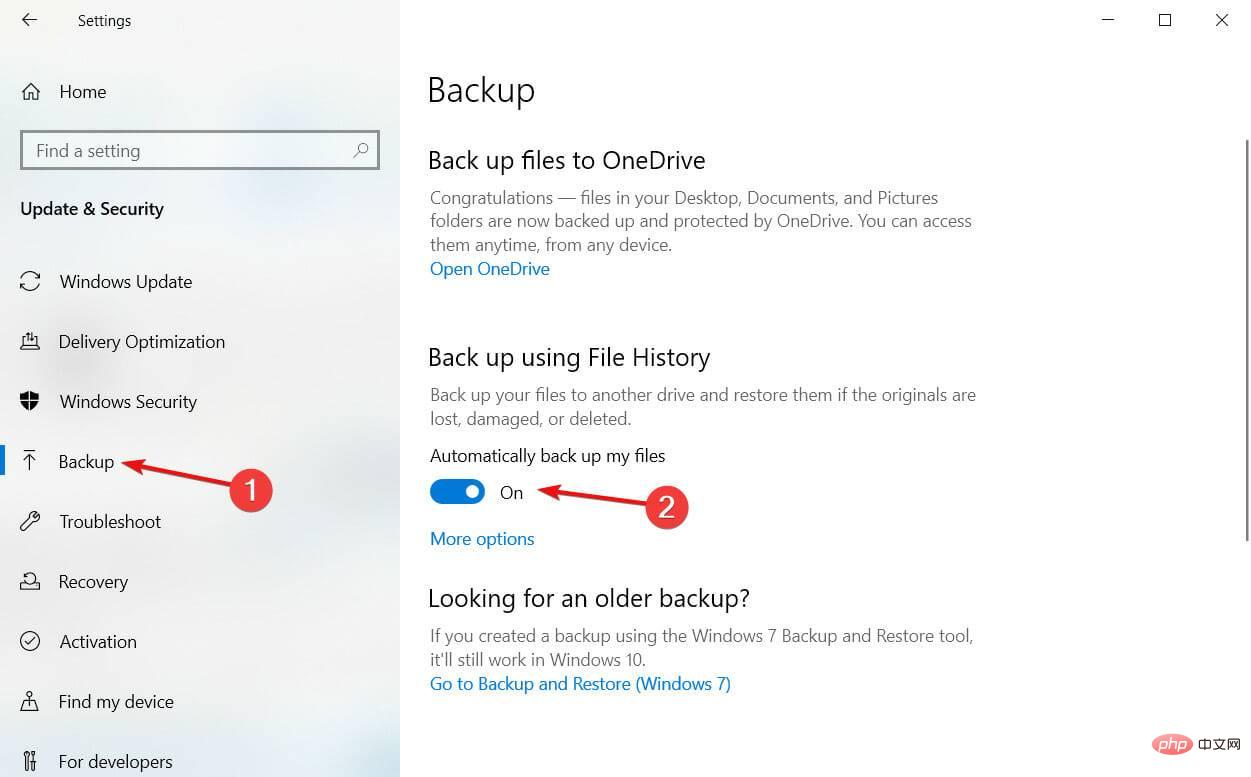This screenshot has width=1251, height=777.
Task: Select the Backup section icon
Action: coord(29,461)
